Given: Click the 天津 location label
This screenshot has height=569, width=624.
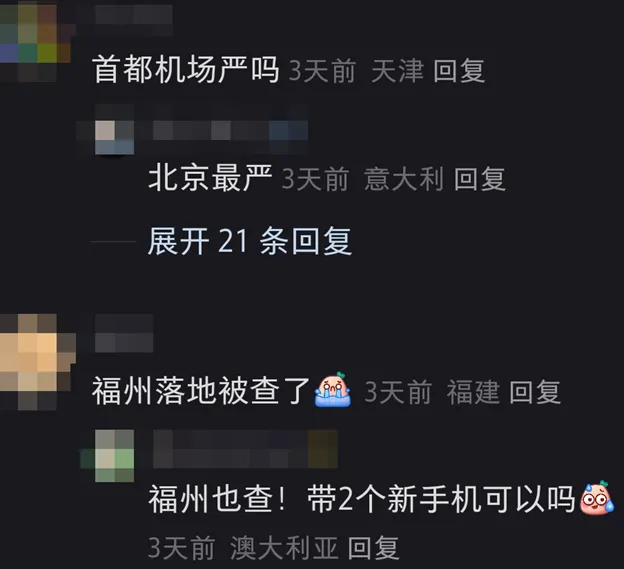Looking at the screenshot, I should pos(397,71).
